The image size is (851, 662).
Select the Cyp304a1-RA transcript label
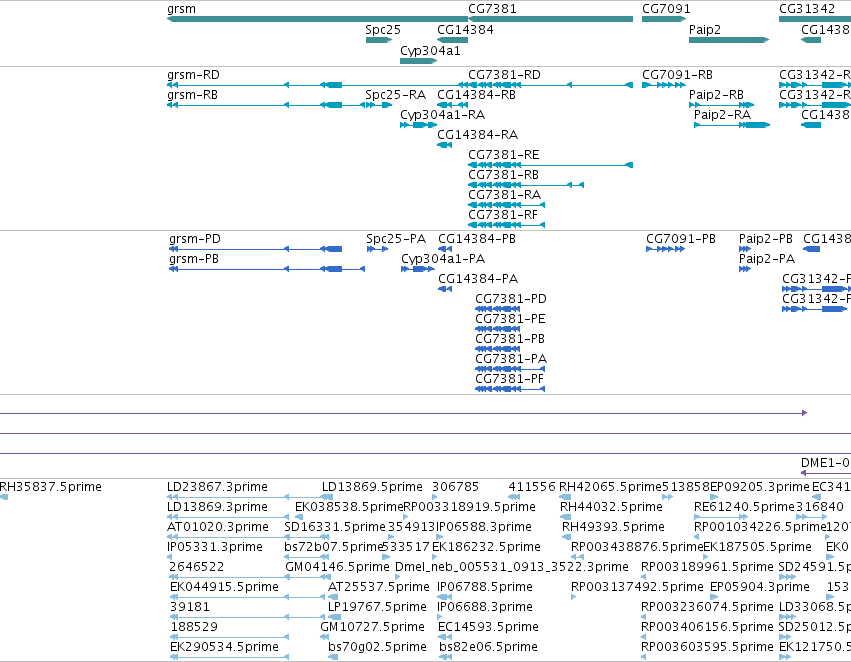tap(442, 115)
